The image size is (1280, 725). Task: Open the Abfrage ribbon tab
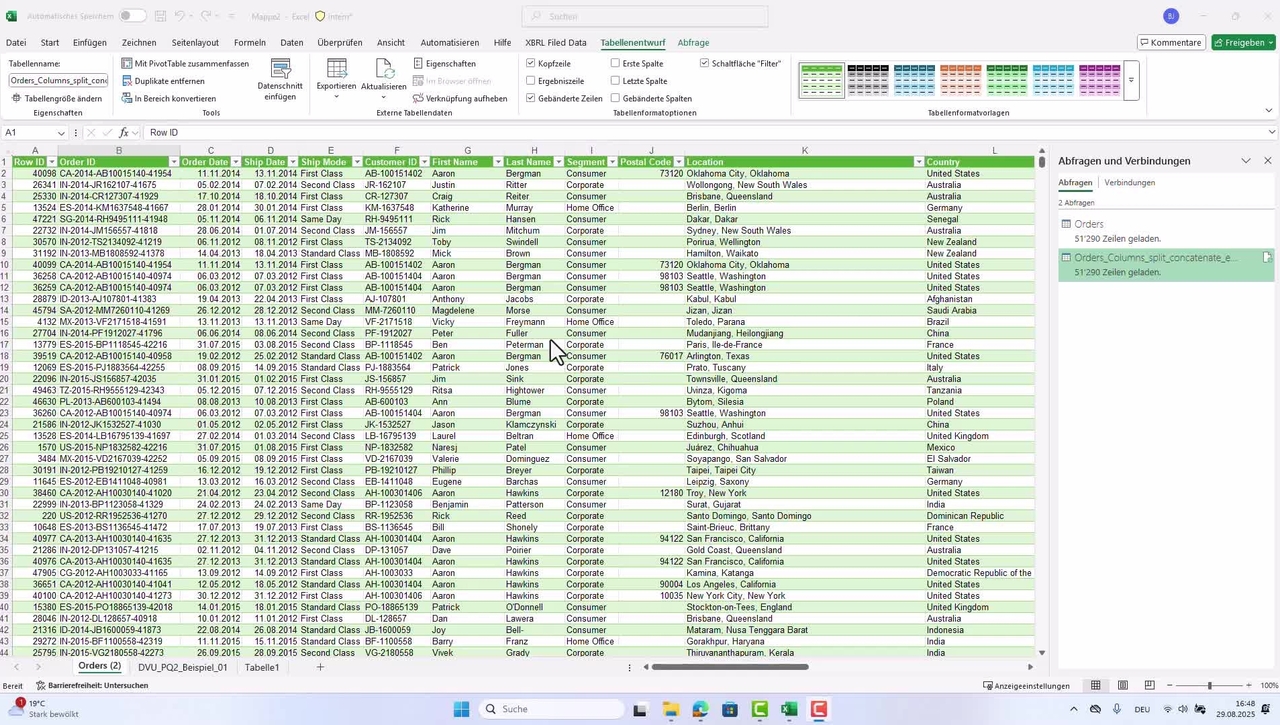coord(693,43)
